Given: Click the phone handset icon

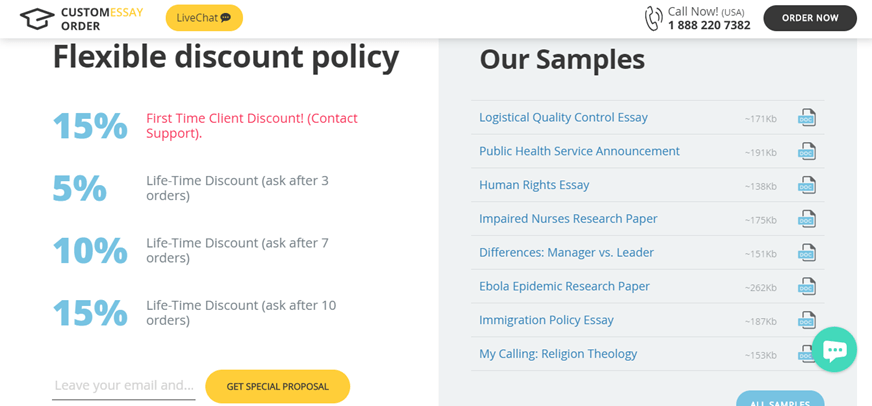Looking at the screenshot, I should 653,18.
